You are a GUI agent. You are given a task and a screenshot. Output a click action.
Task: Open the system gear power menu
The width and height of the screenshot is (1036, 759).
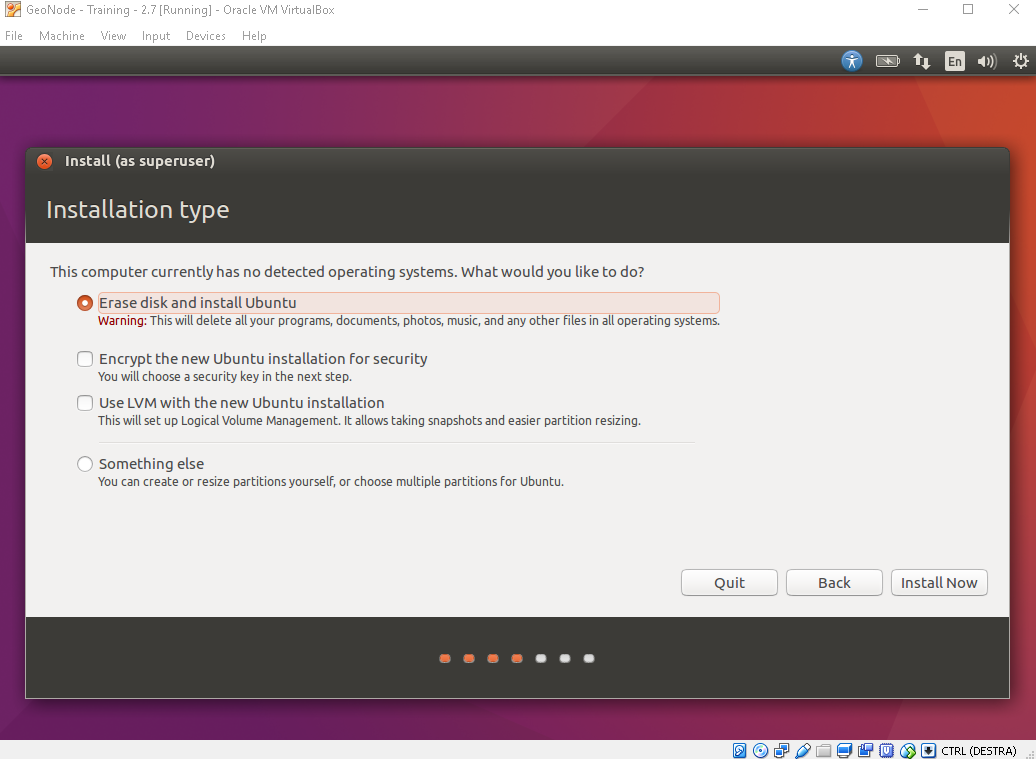(x=1021, y=61)
